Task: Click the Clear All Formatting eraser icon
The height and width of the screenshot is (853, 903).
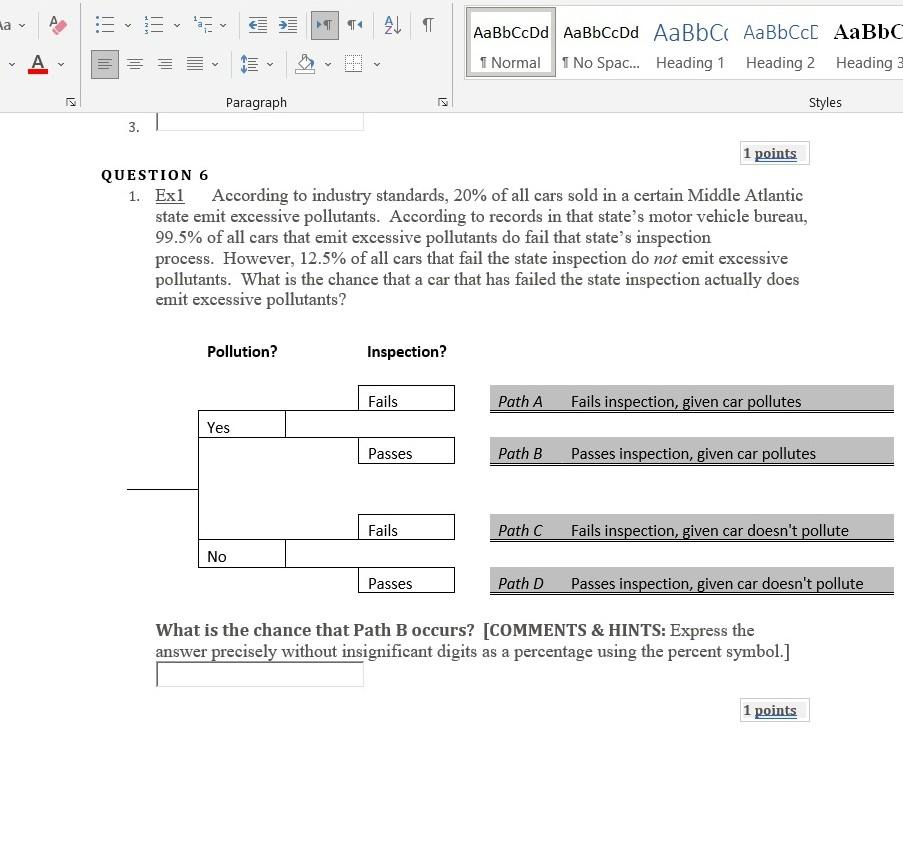Action: click(58, 25)
